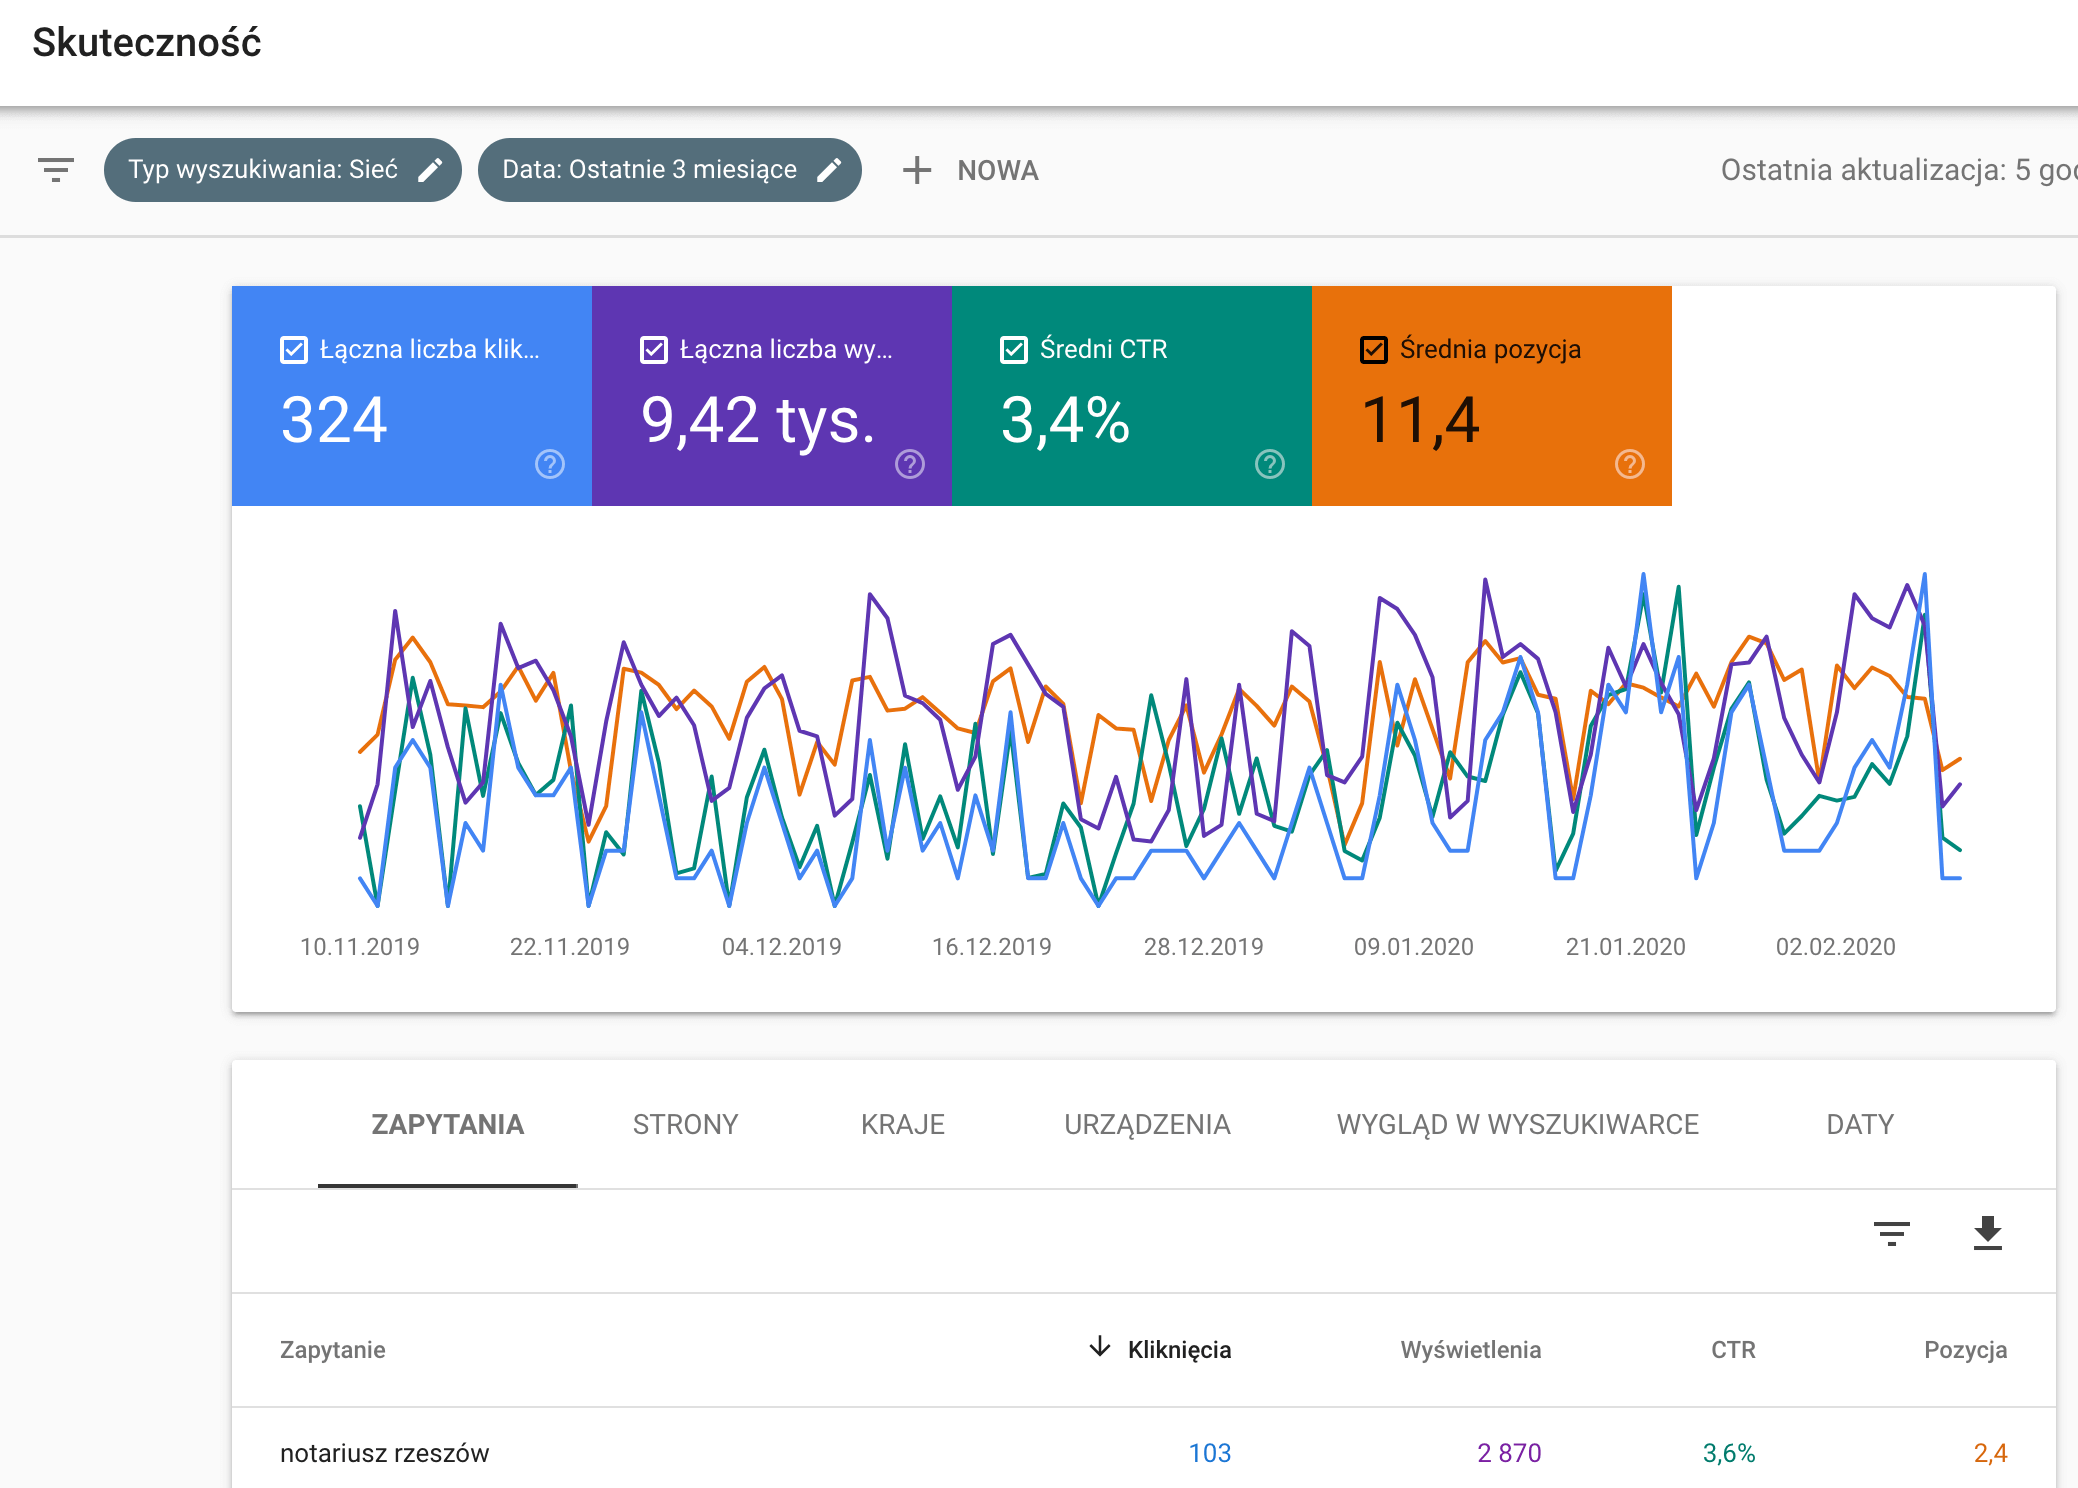This screenshot has height=1488, width=2078.
Task: Sort table by Kliknięcia column
Action: tap(1179, 1350)
